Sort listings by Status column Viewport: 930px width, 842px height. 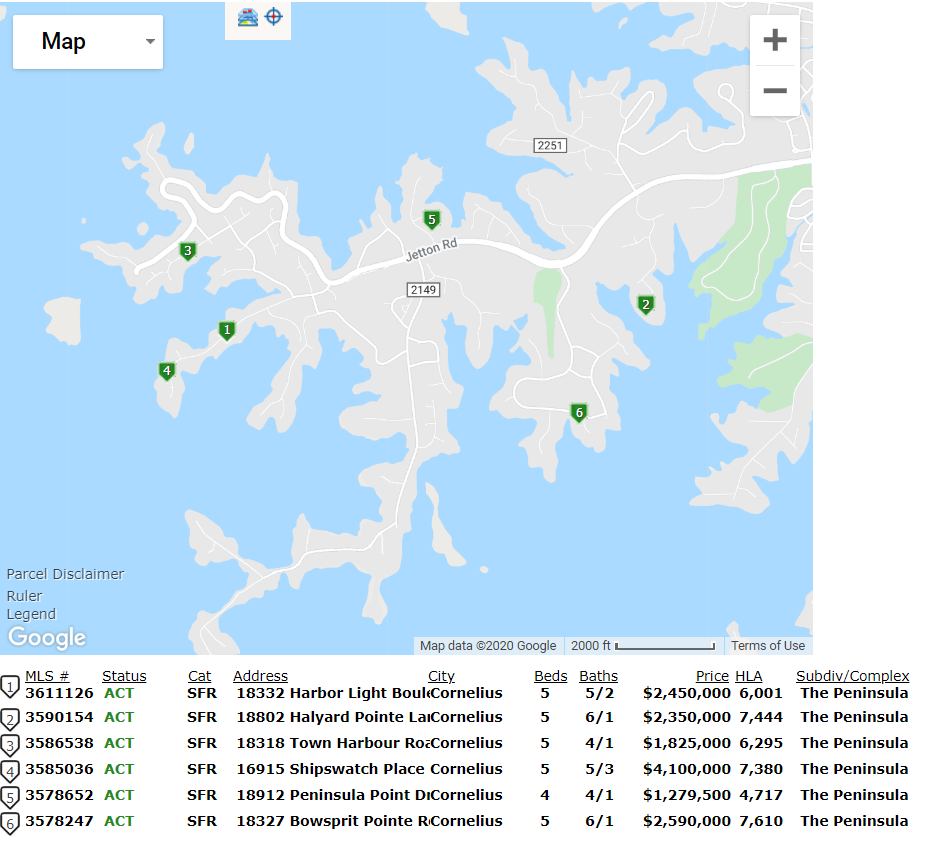124,676
